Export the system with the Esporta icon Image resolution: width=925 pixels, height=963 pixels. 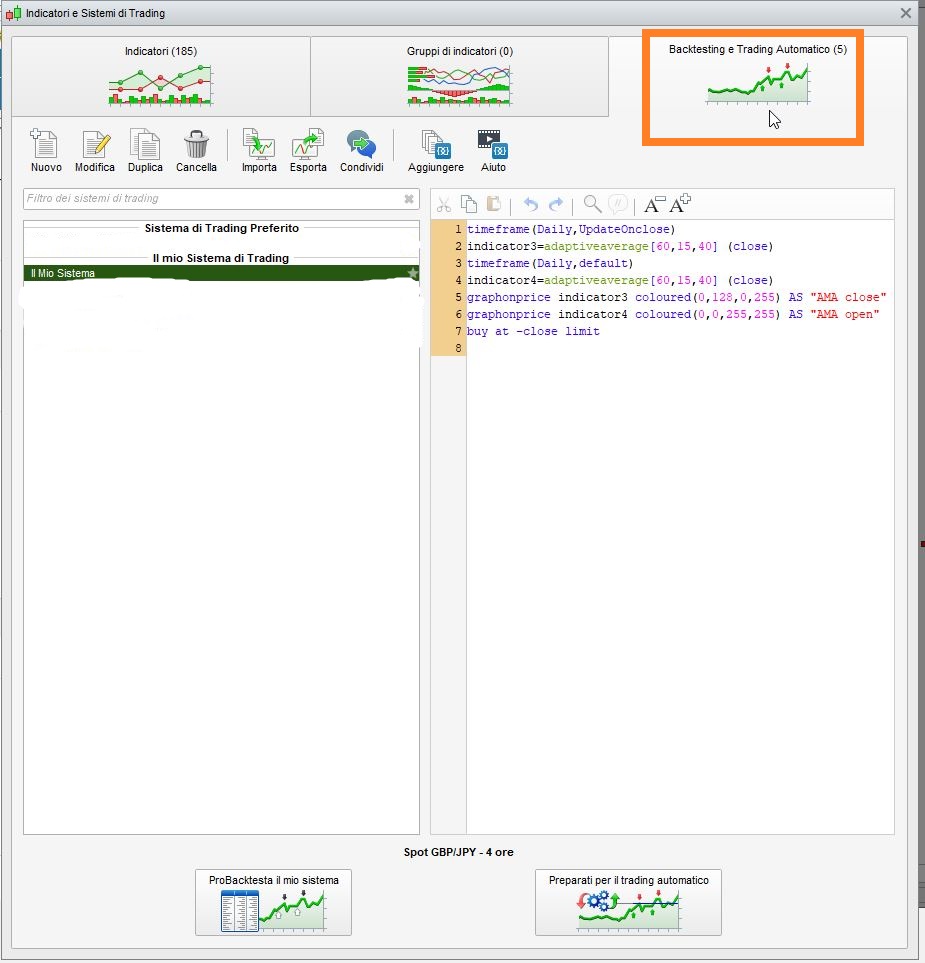[308, 150]
